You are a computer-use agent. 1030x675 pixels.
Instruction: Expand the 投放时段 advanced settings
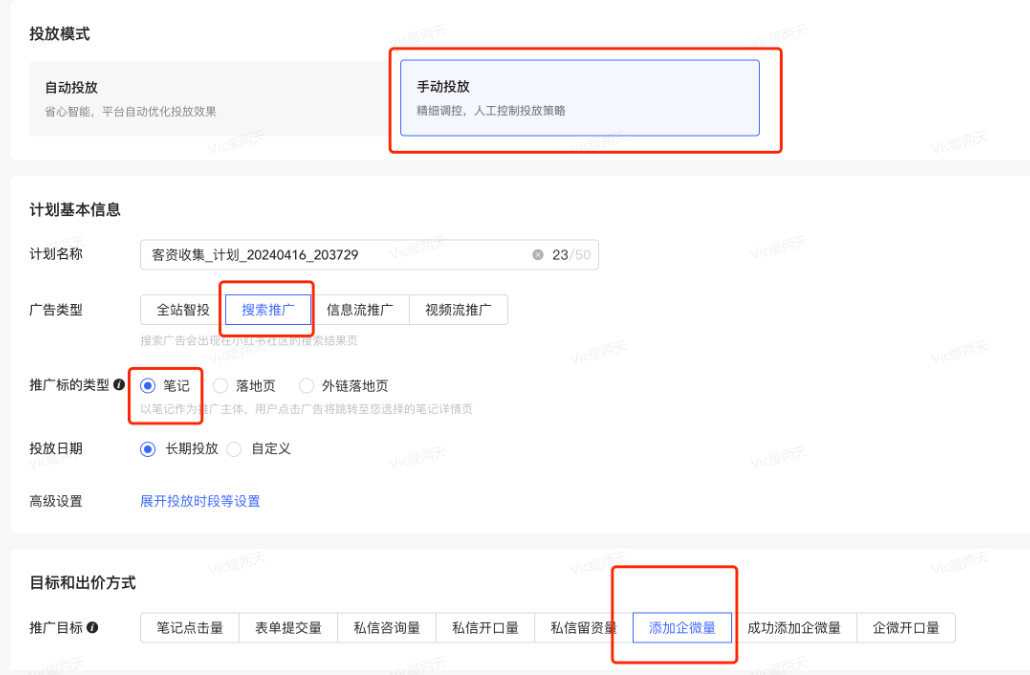point(200,500)
